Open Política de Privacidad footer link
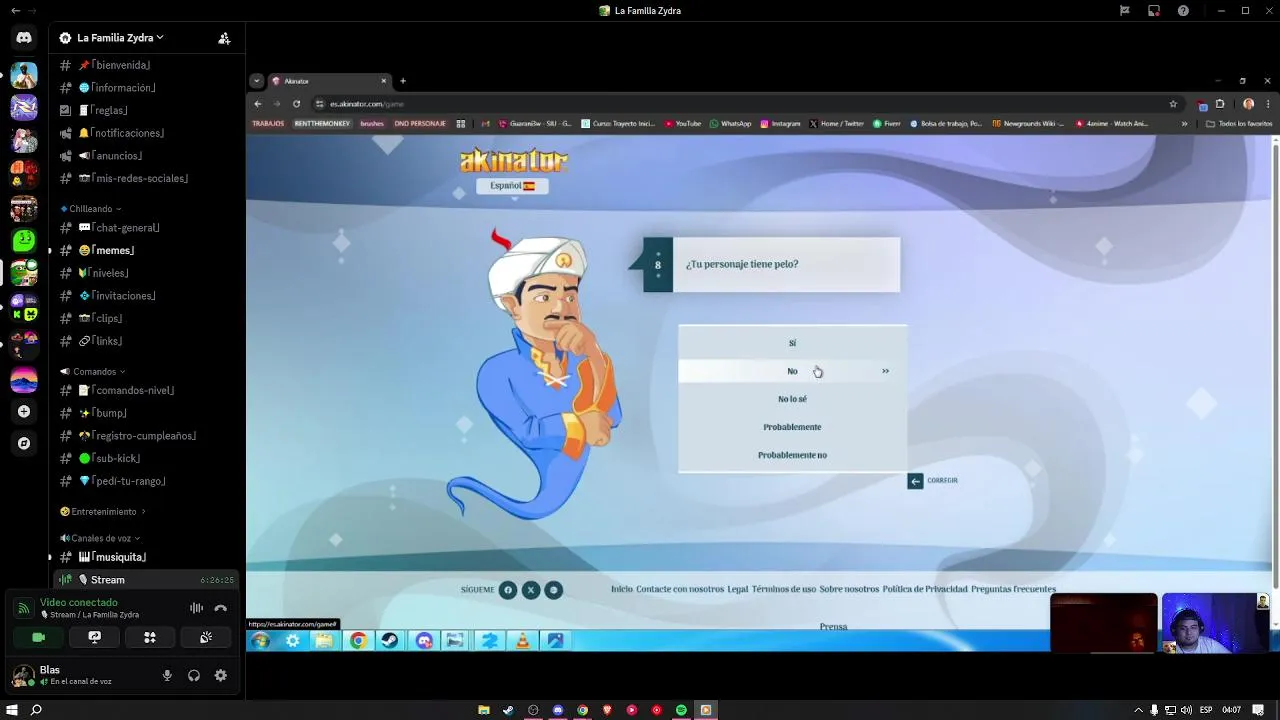 [925, 589]
